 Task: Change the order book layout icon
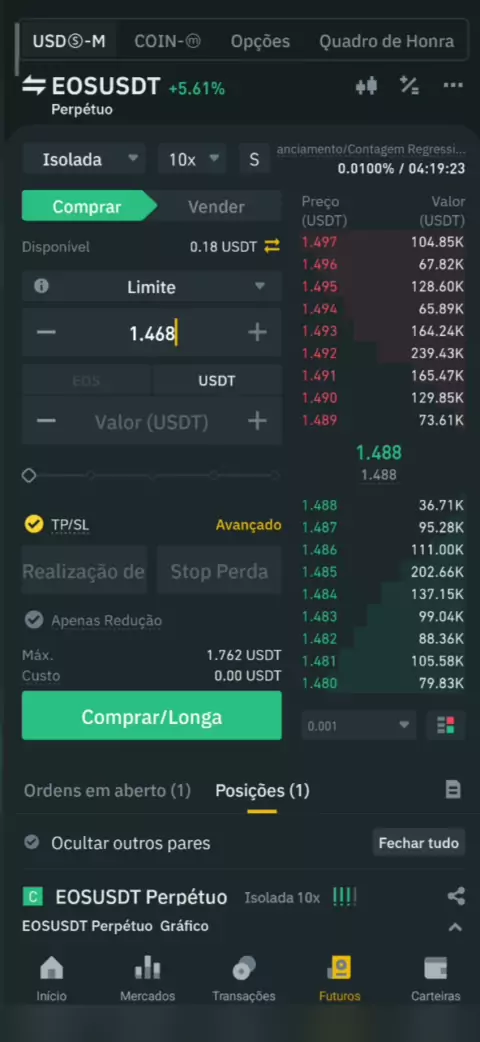(445, 725)
